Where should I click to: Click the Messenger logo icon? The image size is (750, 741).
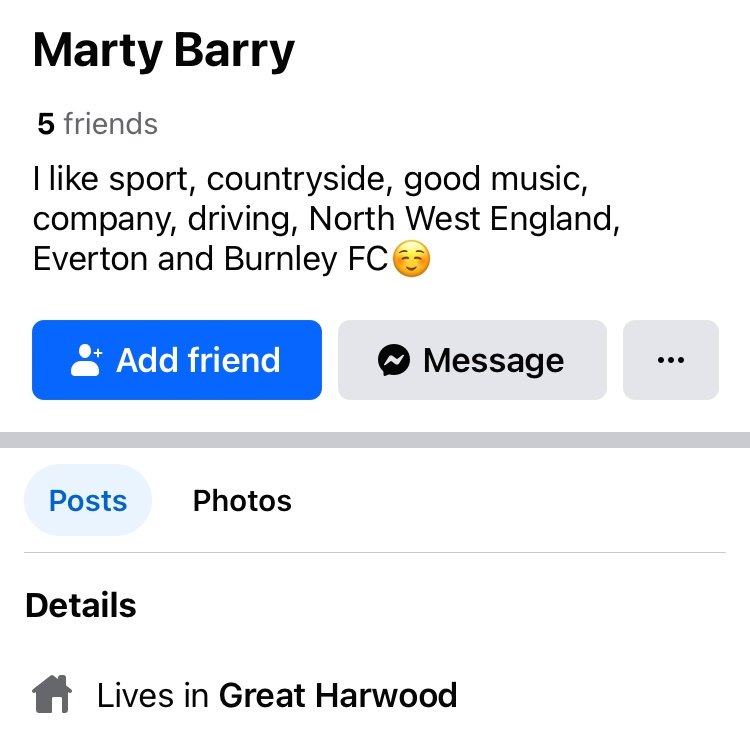click(394, 360)
